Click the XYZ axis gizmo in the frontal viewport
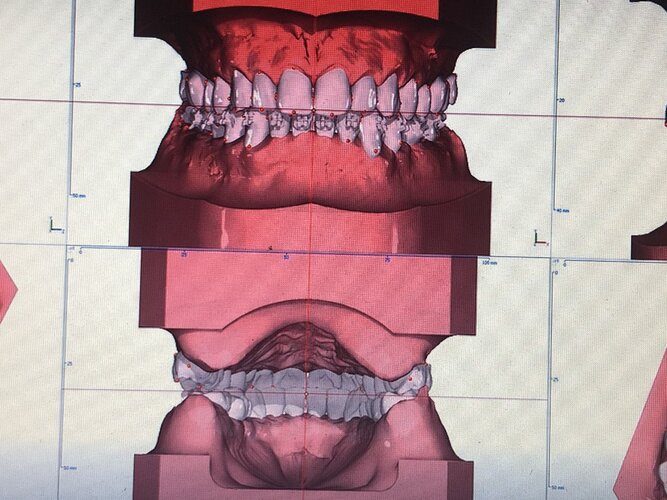Viewport: 667px width, 500px height. pyautogui.click(x=55, y=225)
